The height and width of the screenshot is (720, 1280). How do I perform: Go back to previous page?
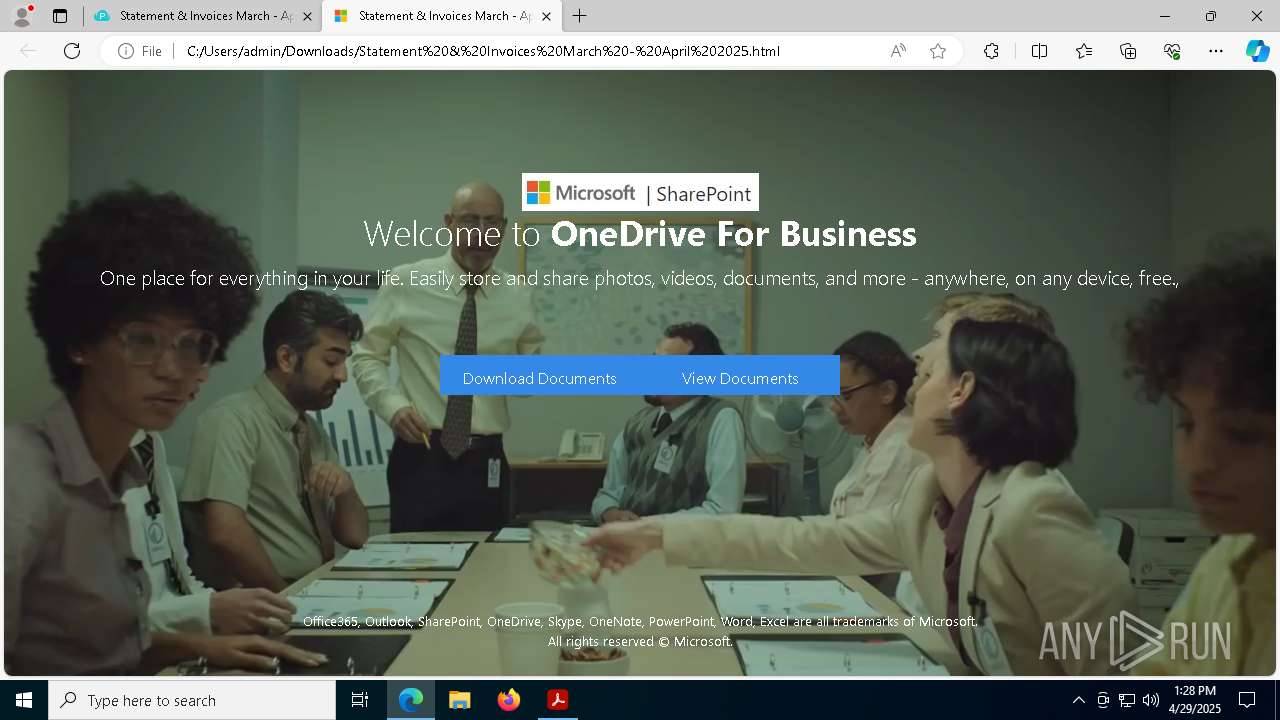[x=28, y=51]
